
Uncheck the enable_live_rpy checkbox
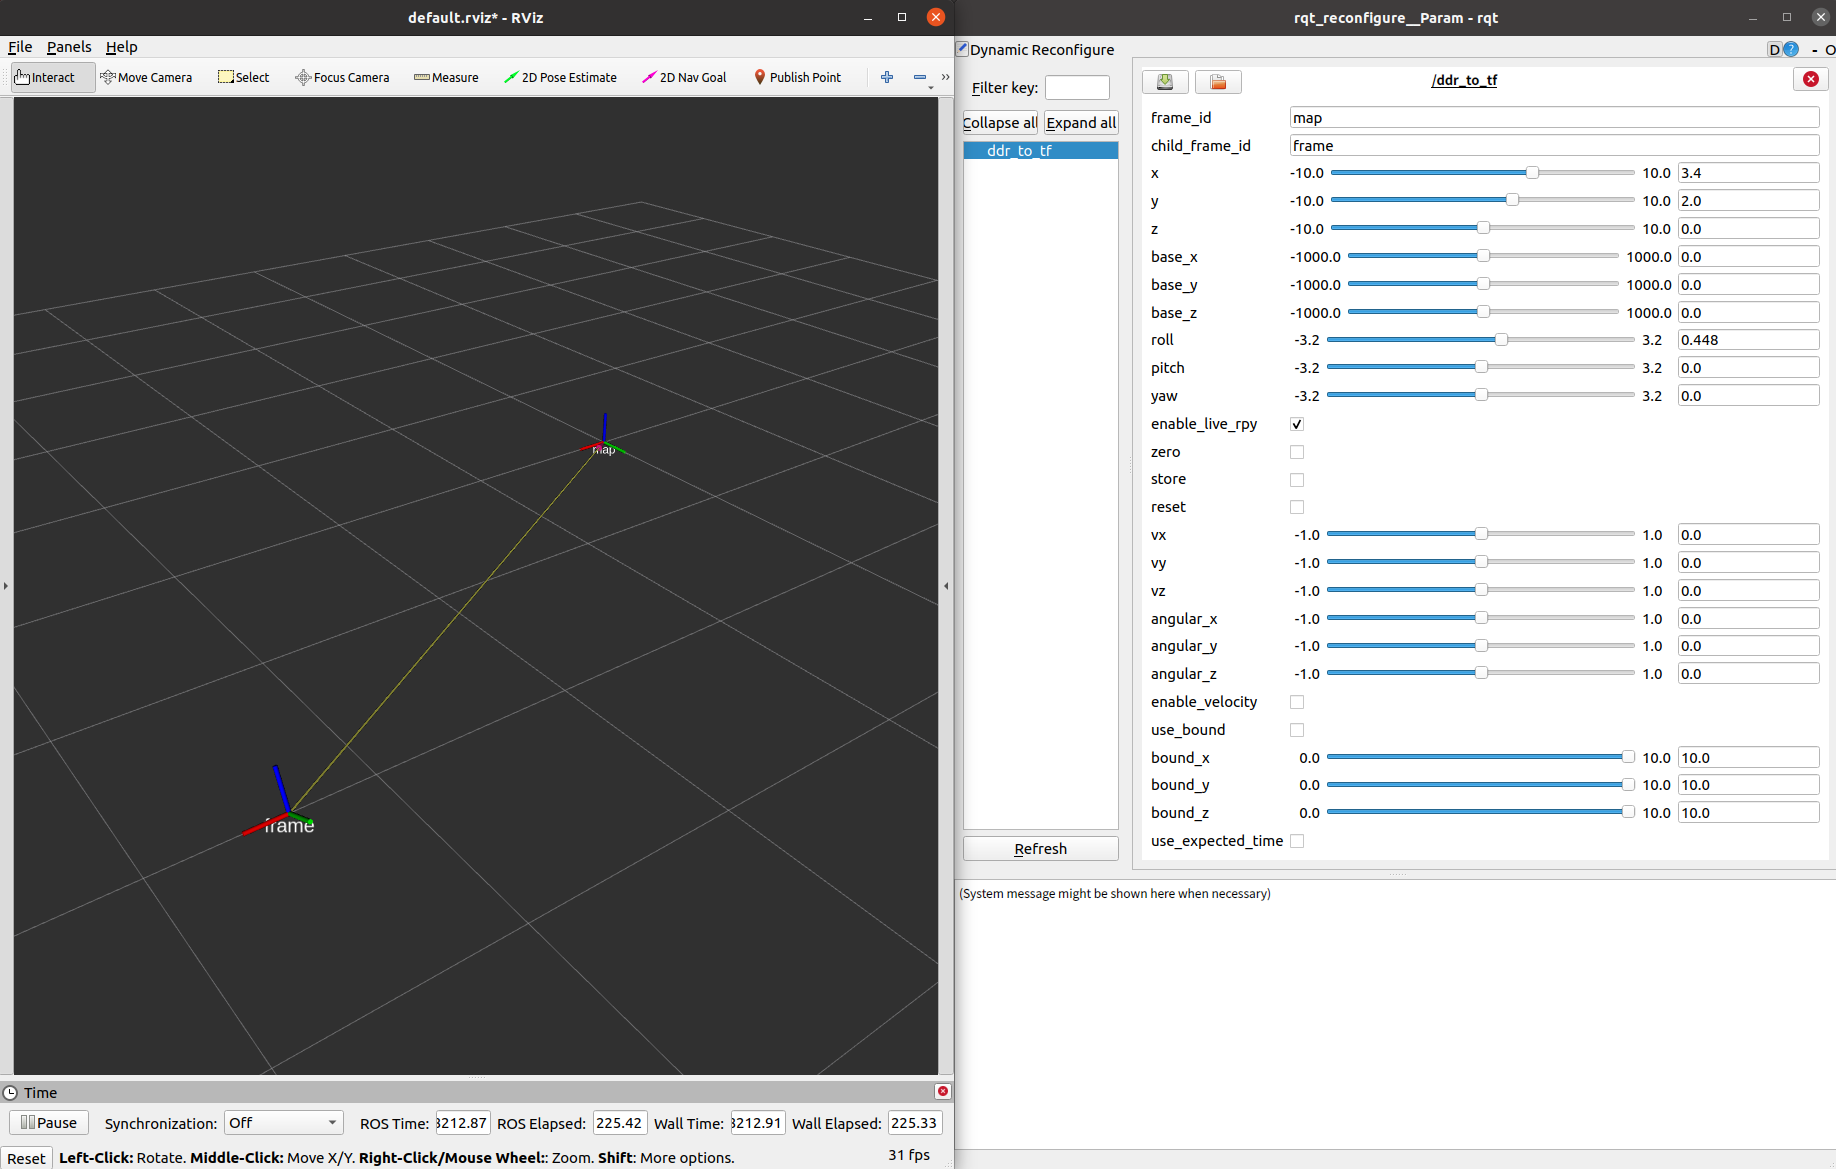1296,423
